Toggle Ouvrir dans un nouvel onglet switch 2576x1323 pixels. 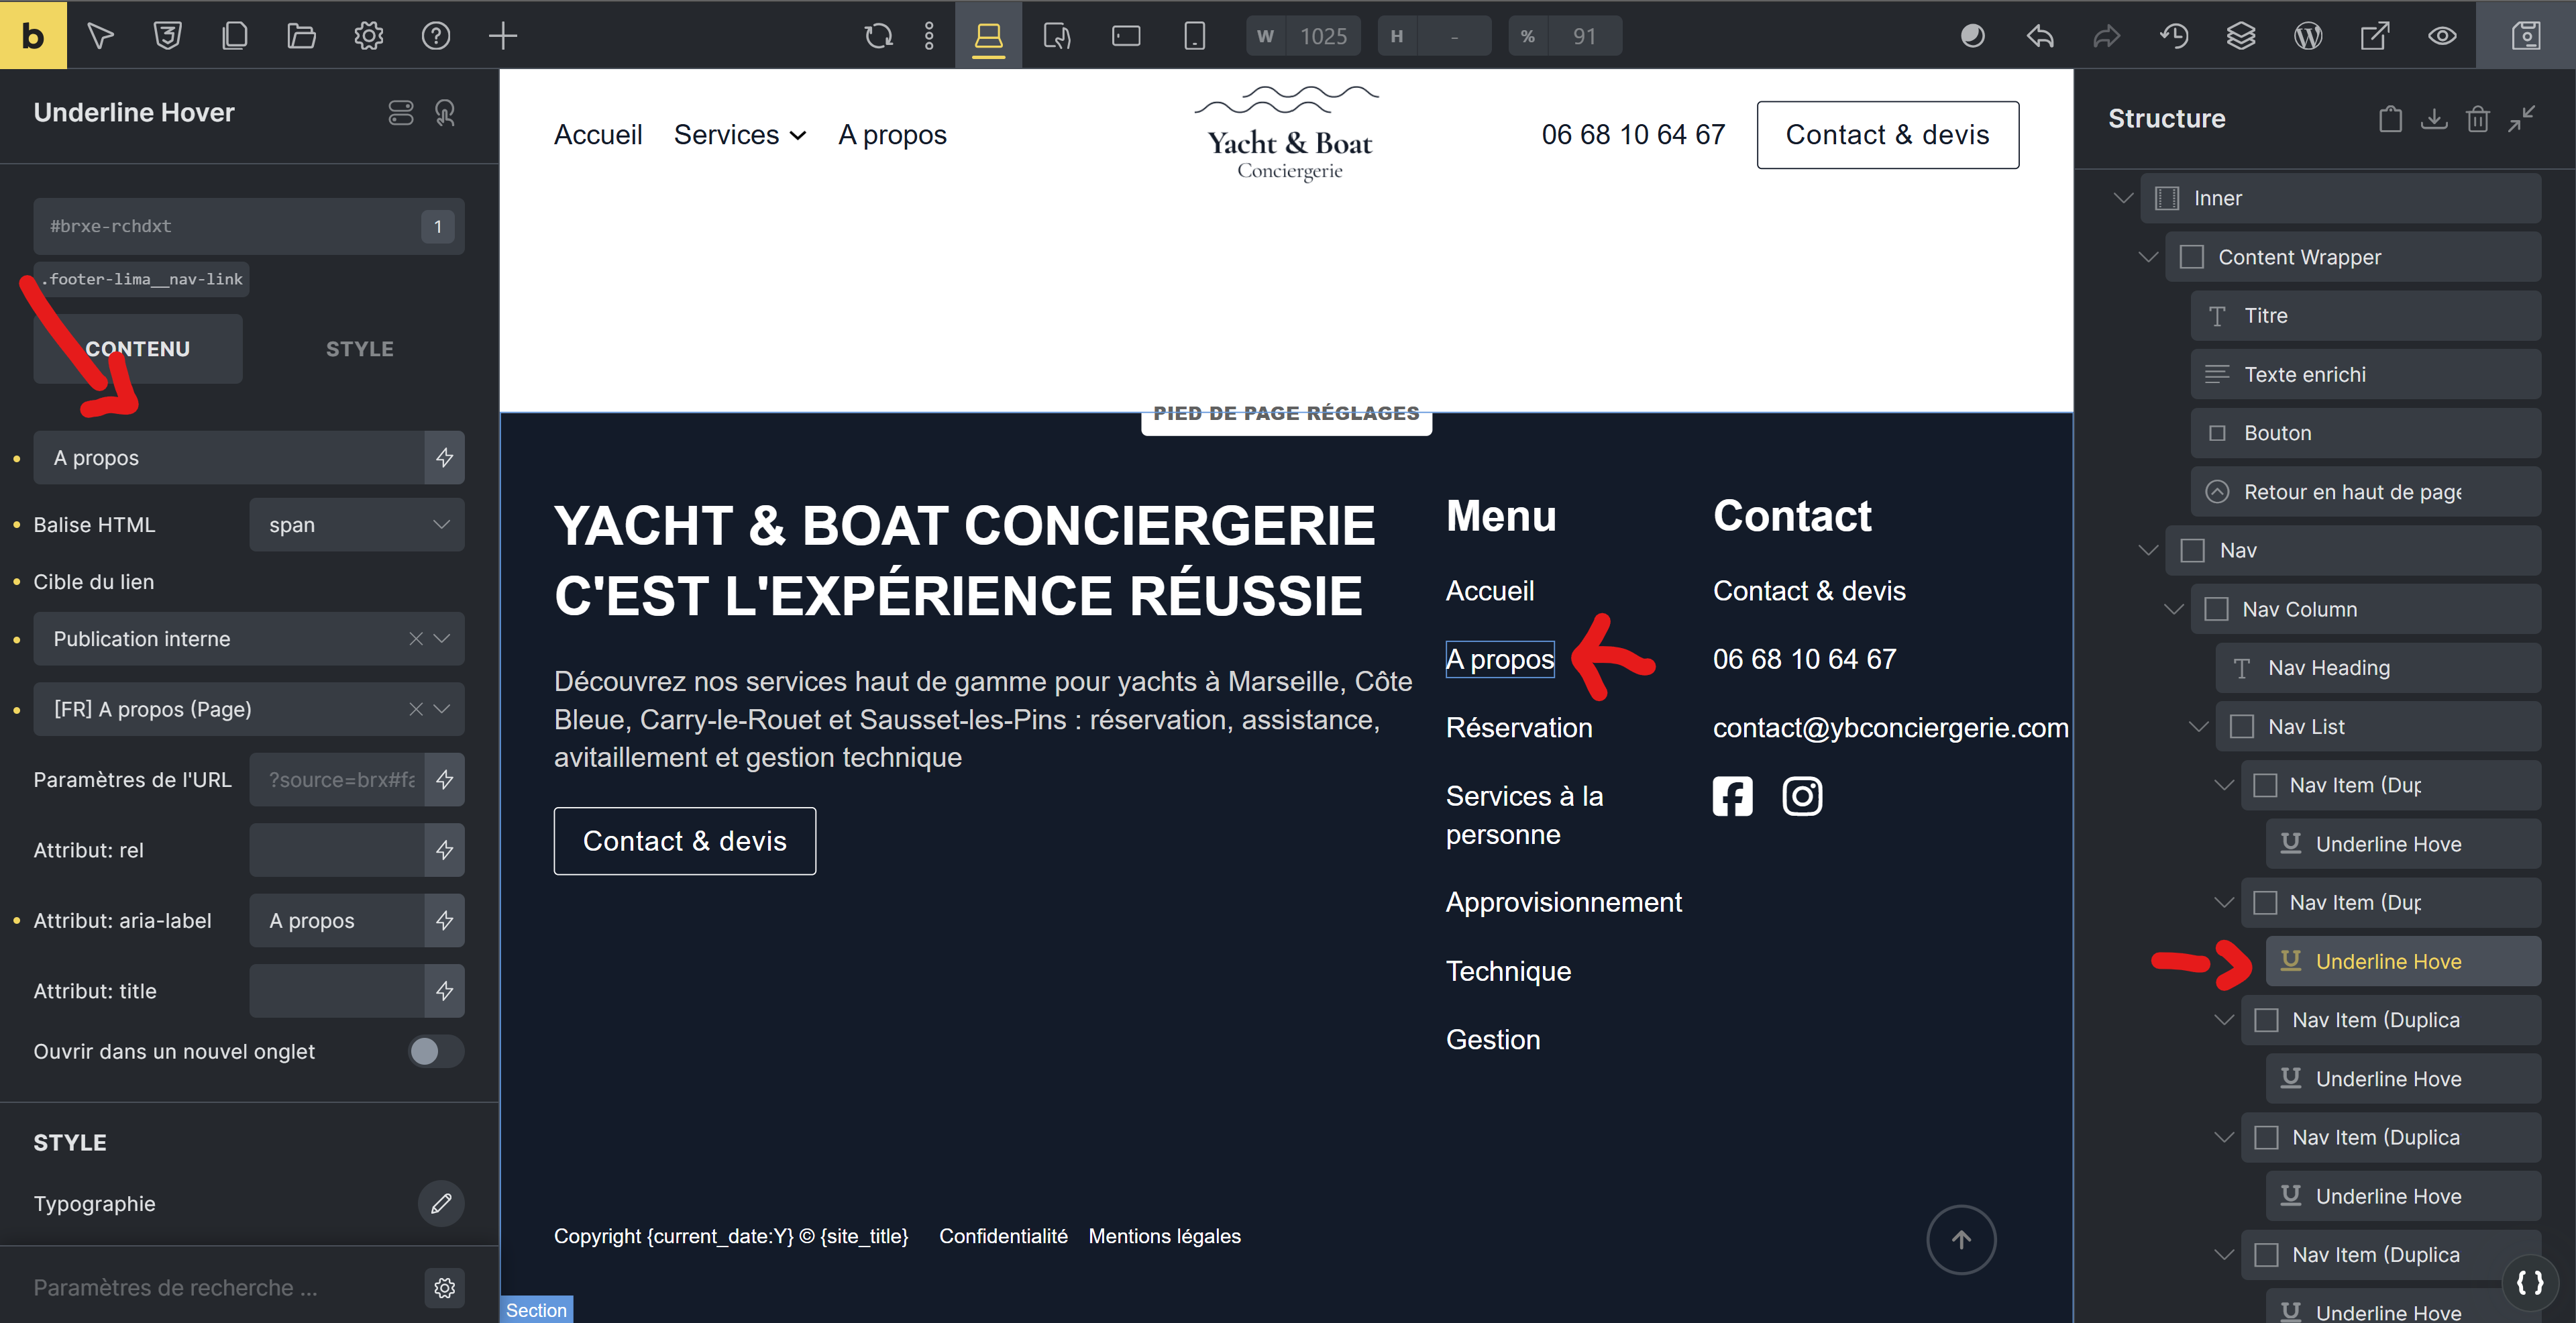pos(436,1052)
